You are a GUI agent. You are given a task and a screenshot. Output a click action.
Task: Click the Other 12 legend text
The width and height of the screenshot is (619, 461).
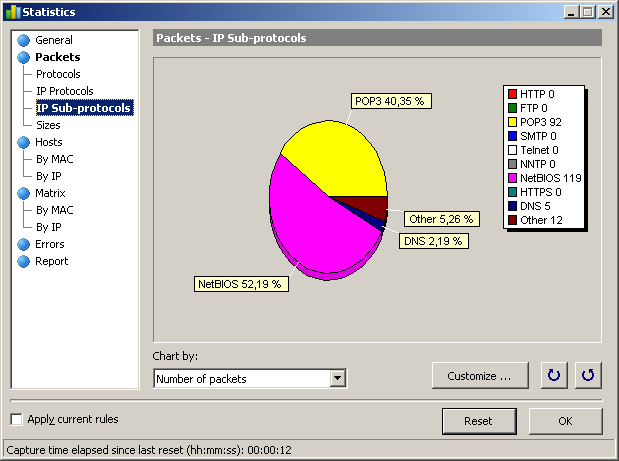pos(541,220)
